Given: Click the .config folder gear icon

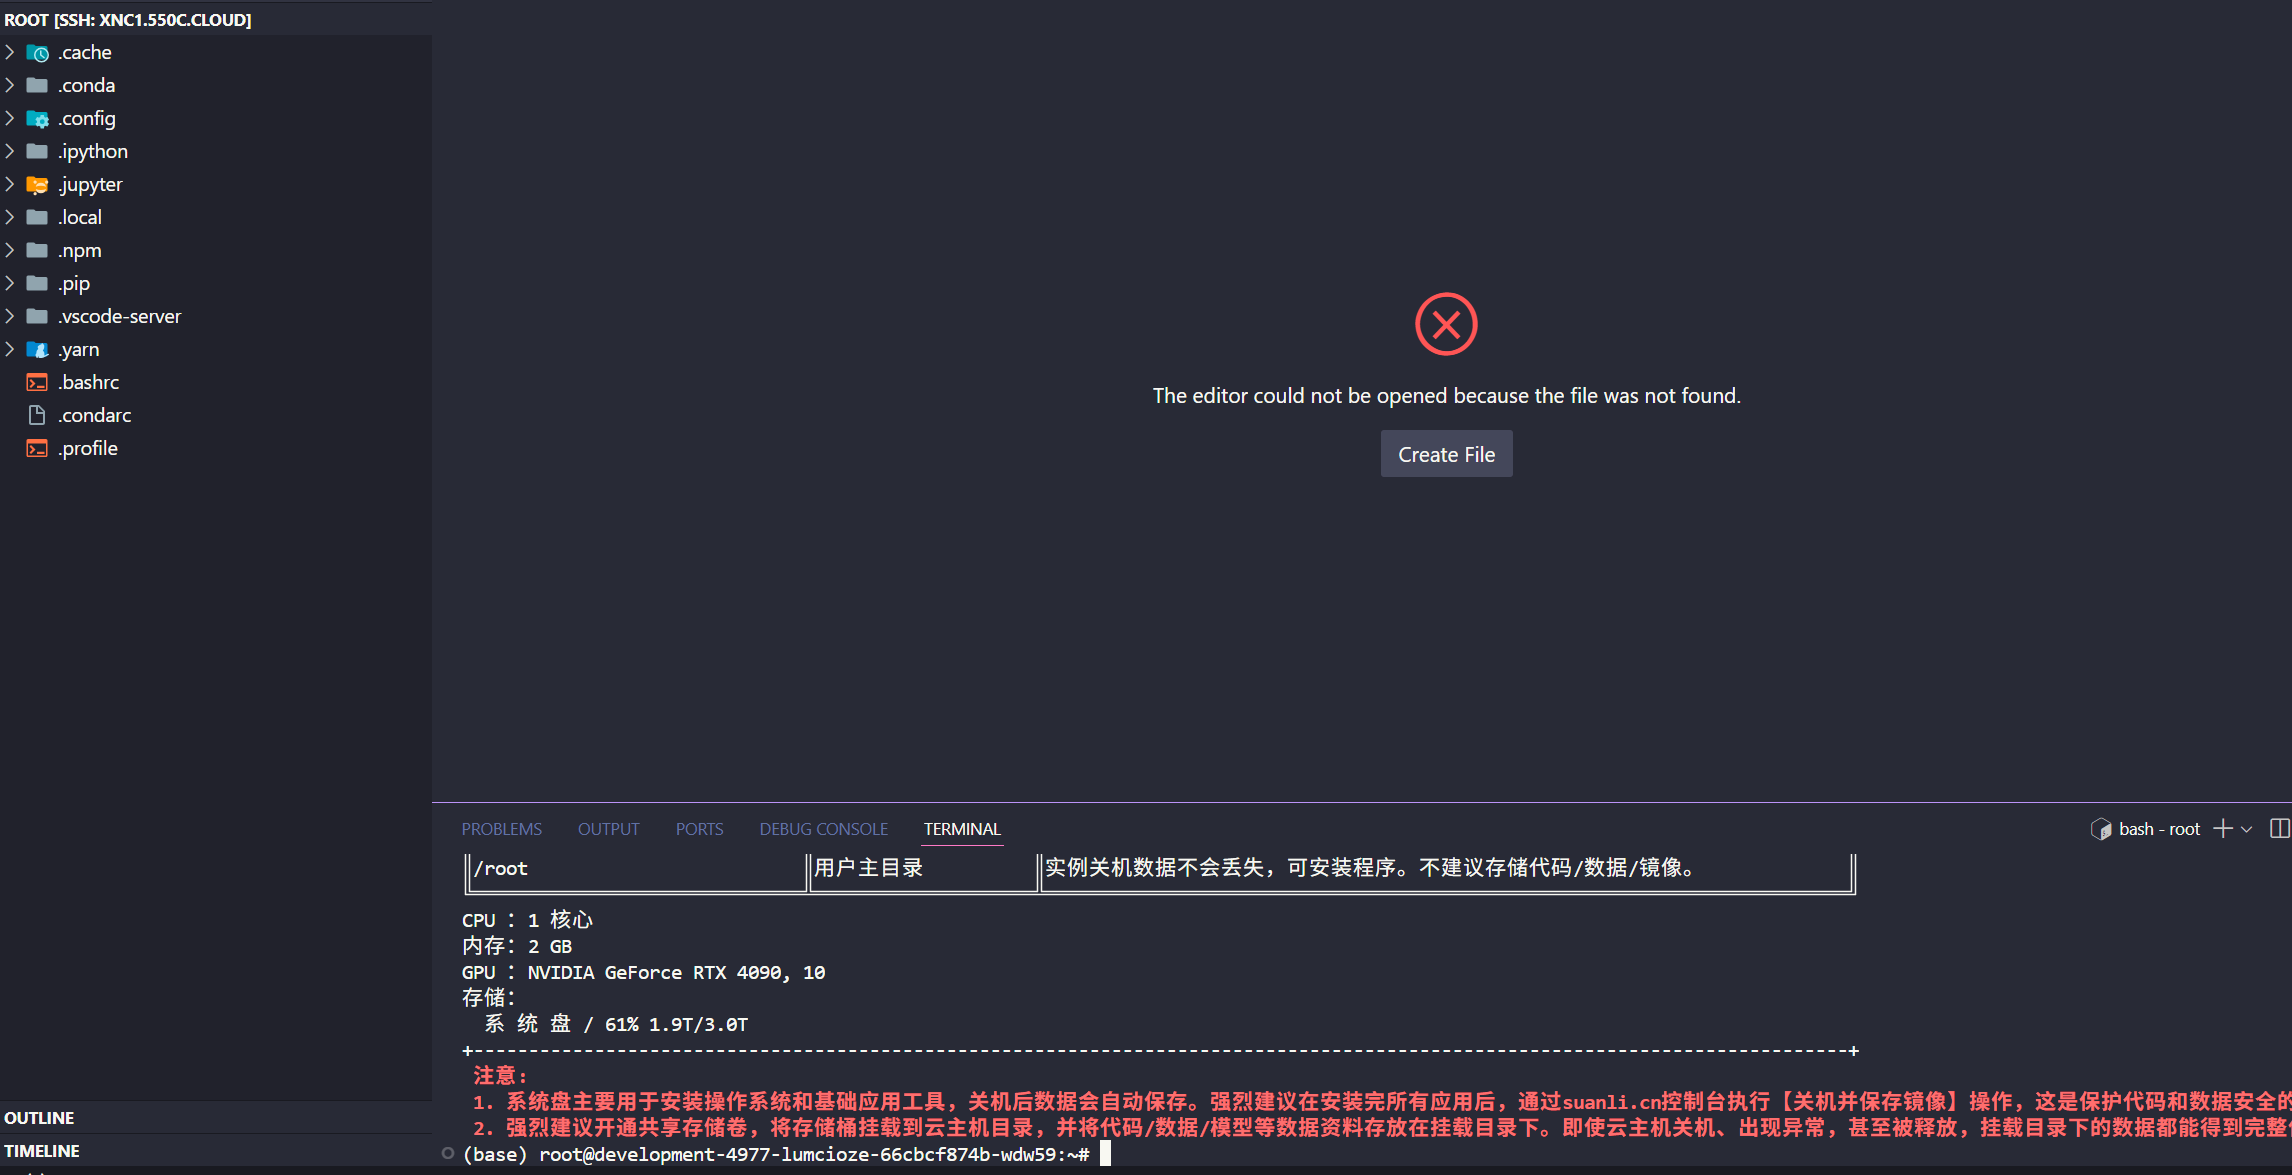Looking at the screenshot, I should (x=37, y=118).
